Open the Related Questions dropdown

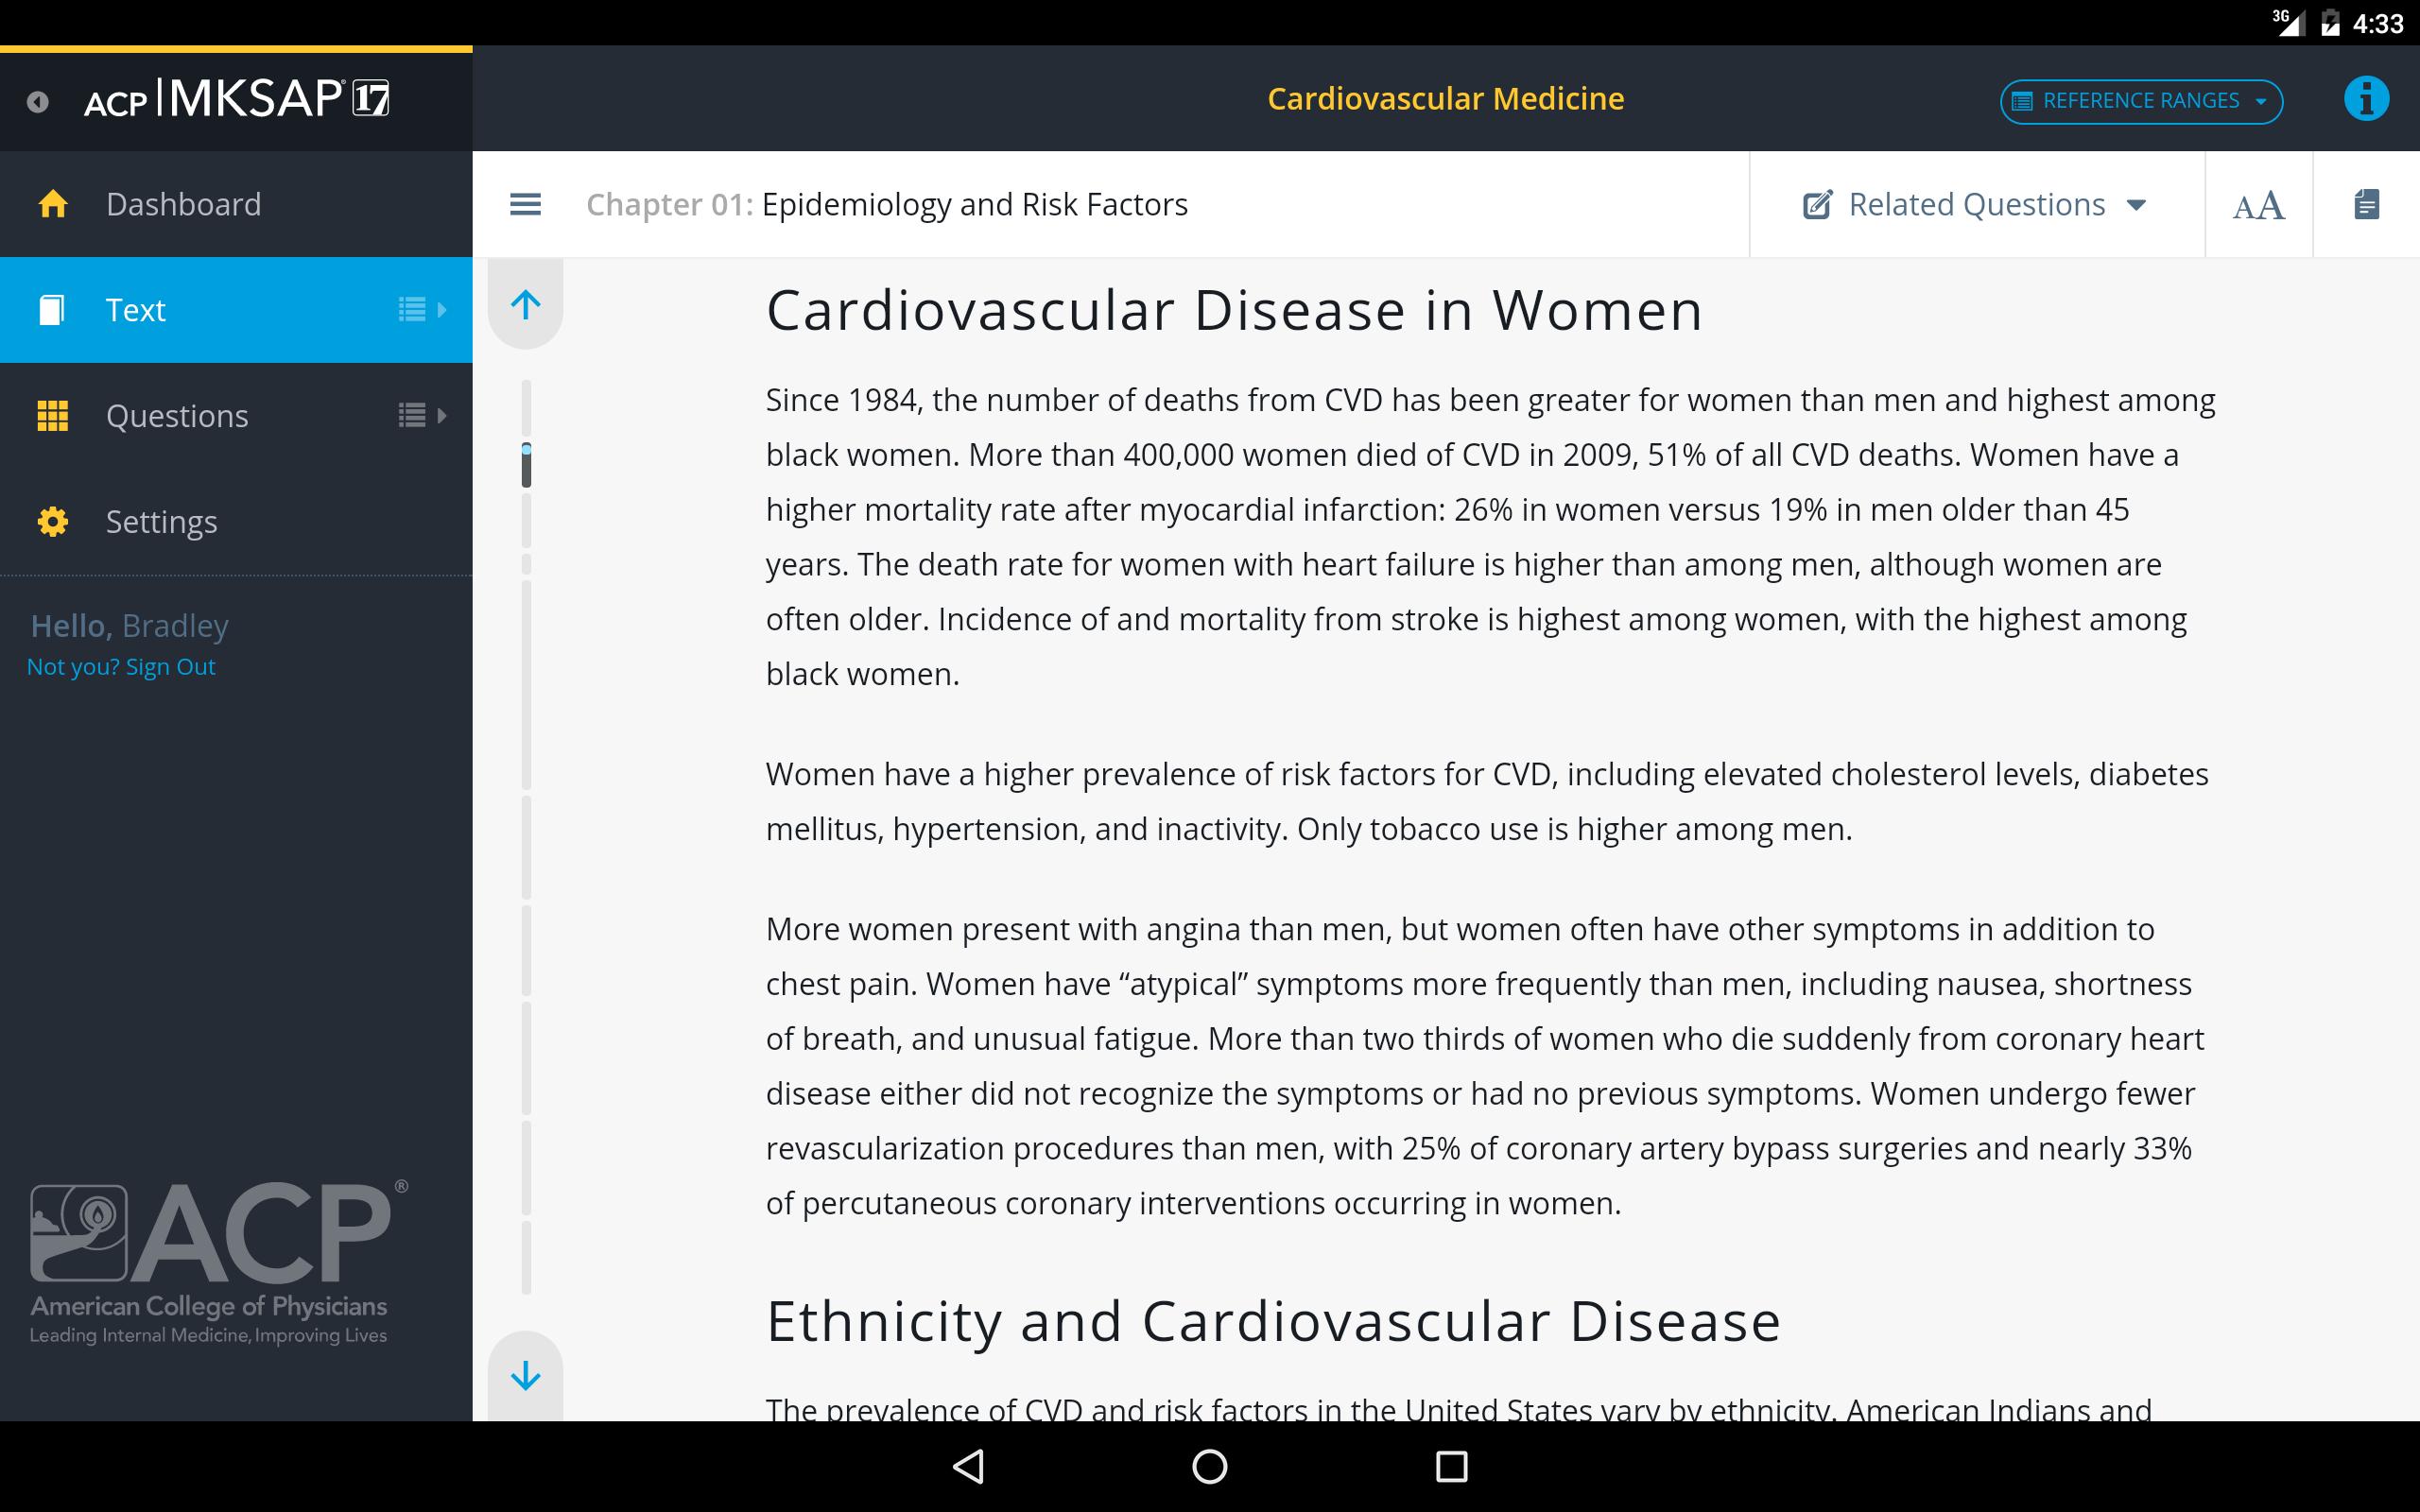pos(1975,205)
